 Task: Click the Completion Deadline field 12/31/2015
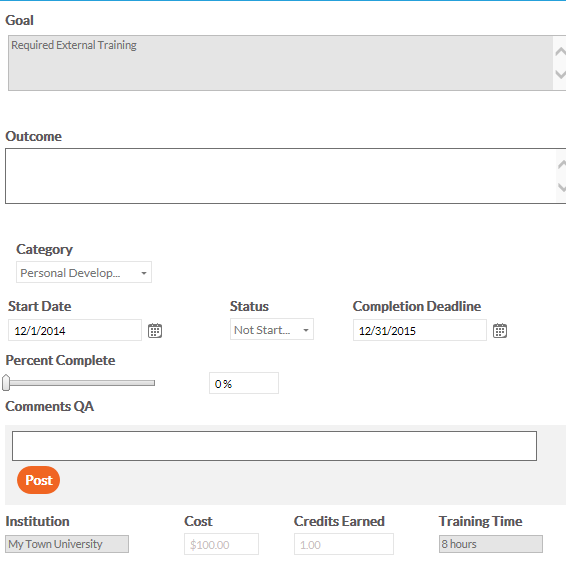point(420,330)
